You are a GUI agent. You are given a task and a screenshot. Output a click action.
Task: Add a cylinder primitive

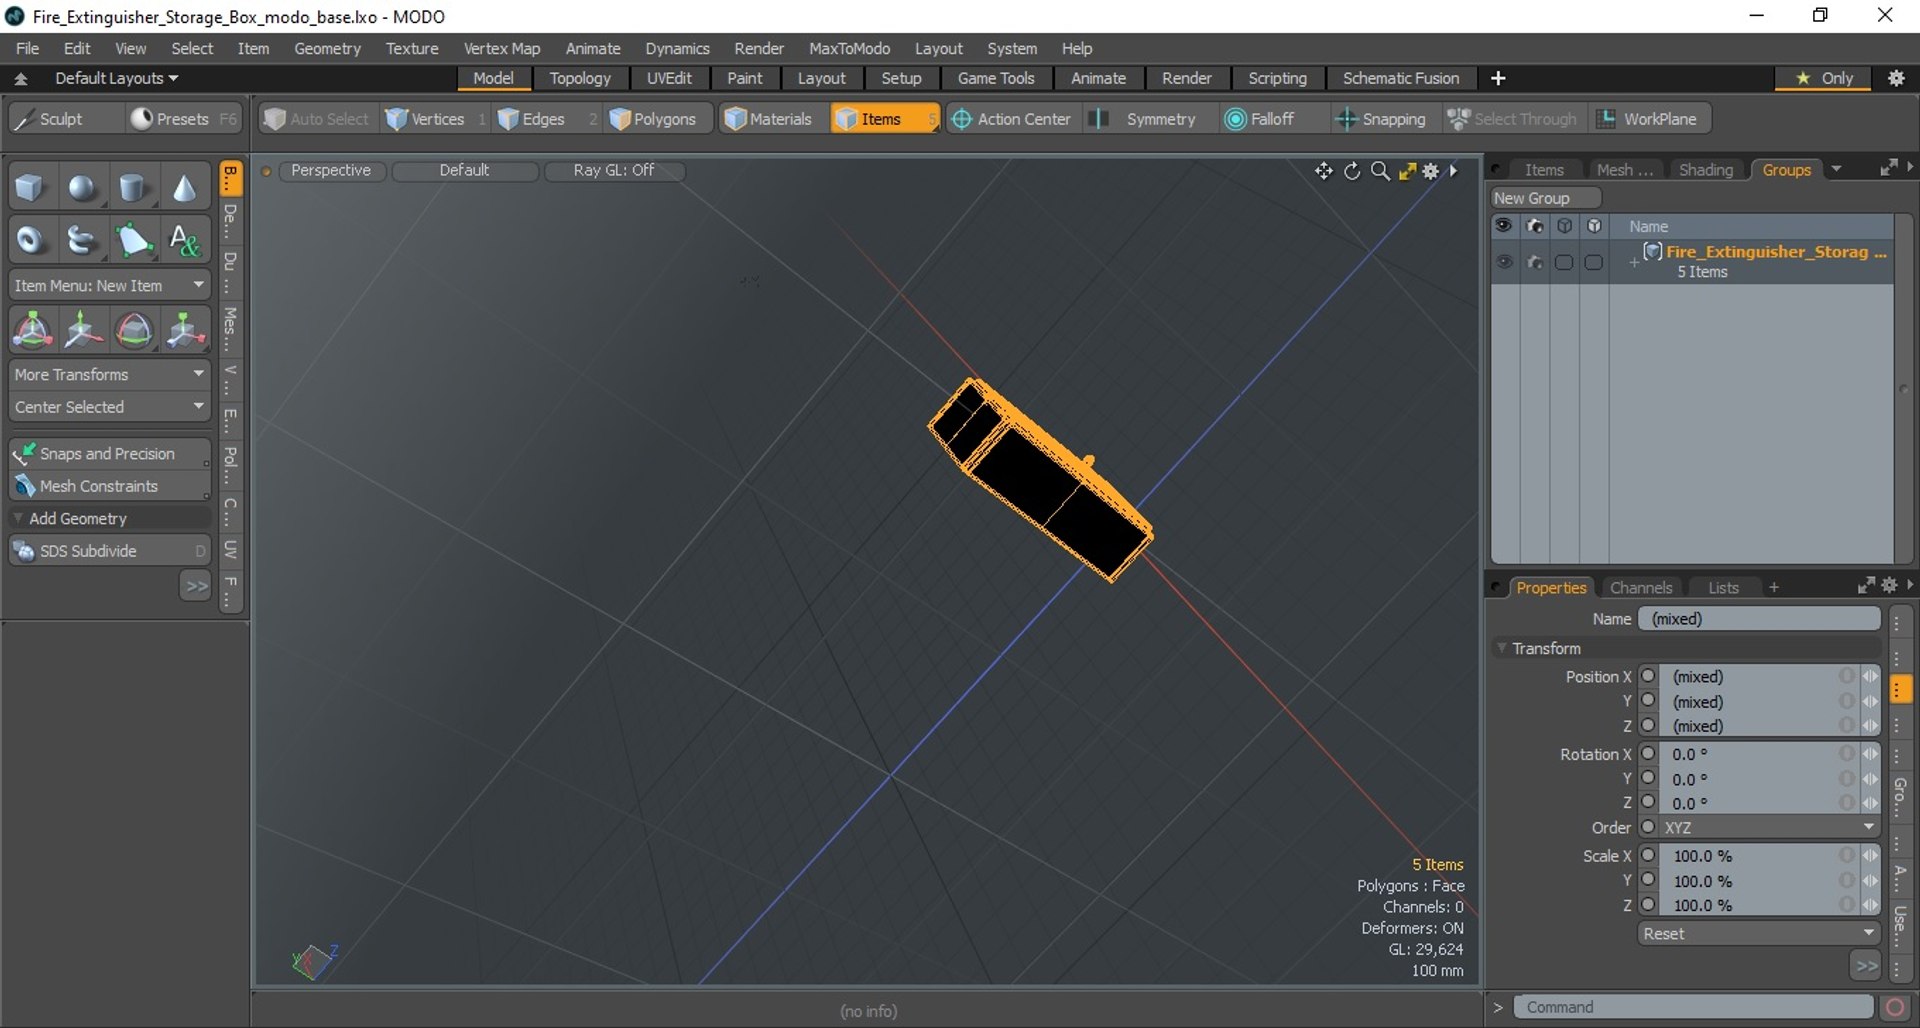(x=133, y=187)
